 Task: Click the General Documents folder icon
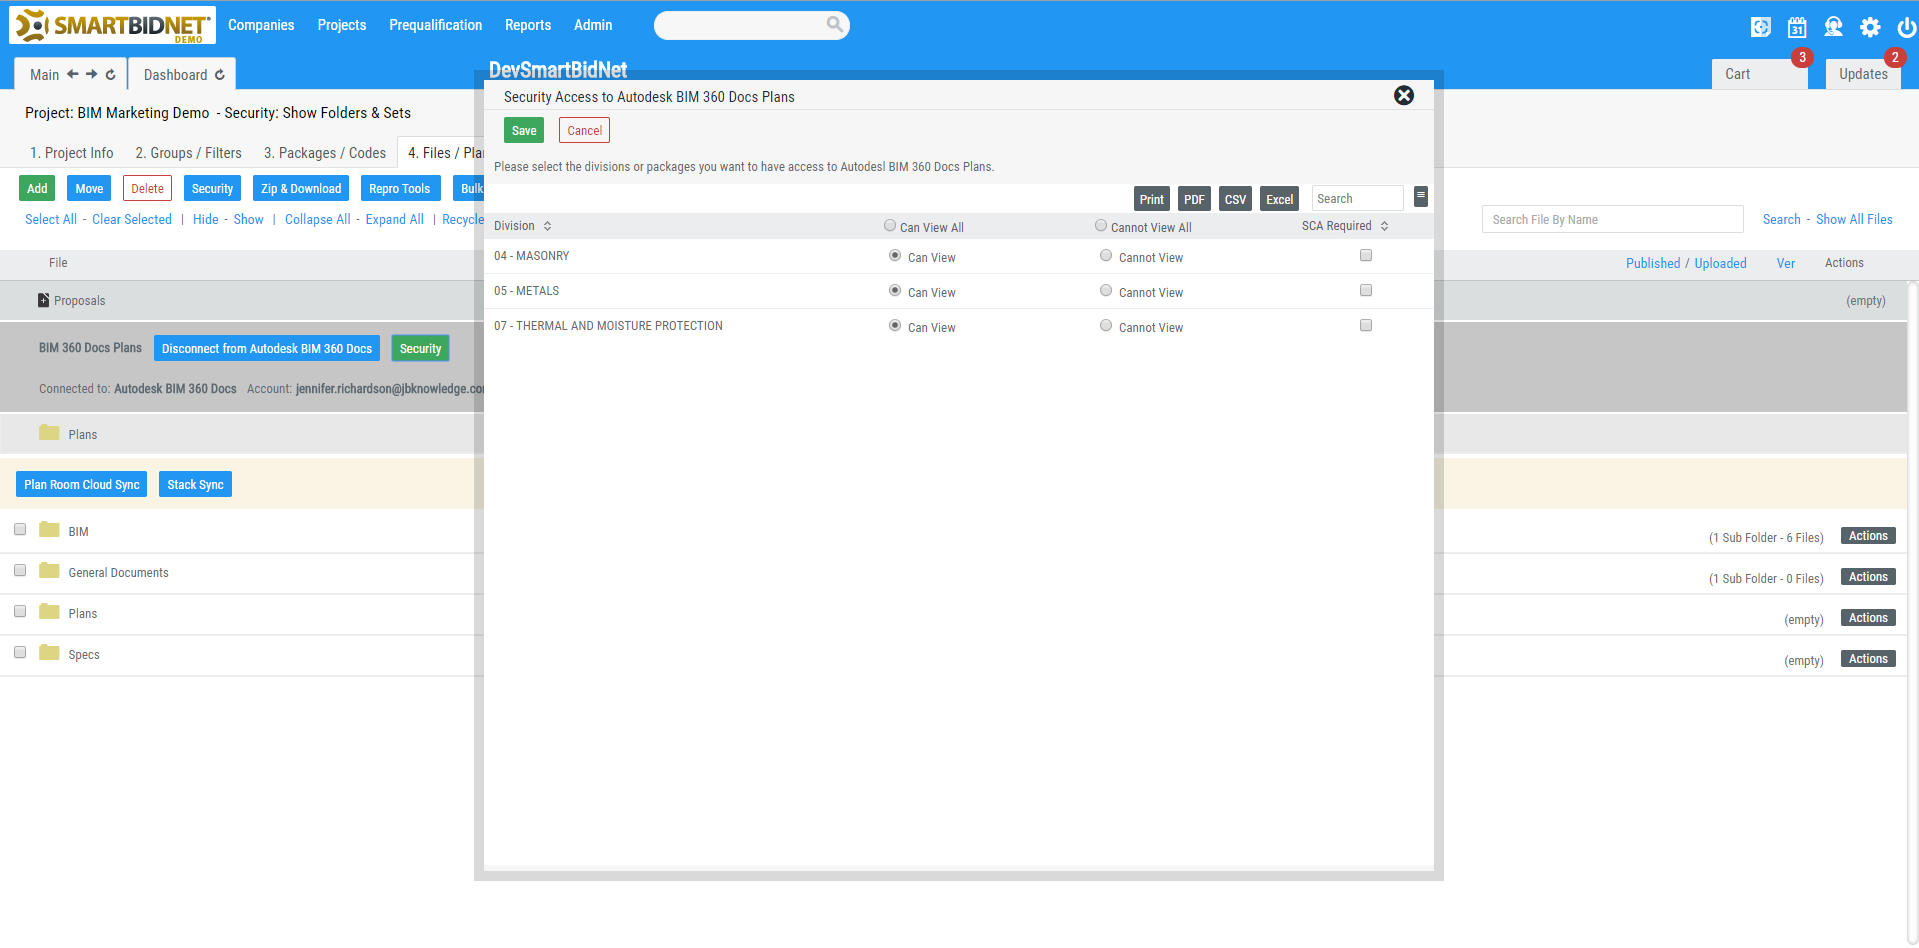[49, 570]
